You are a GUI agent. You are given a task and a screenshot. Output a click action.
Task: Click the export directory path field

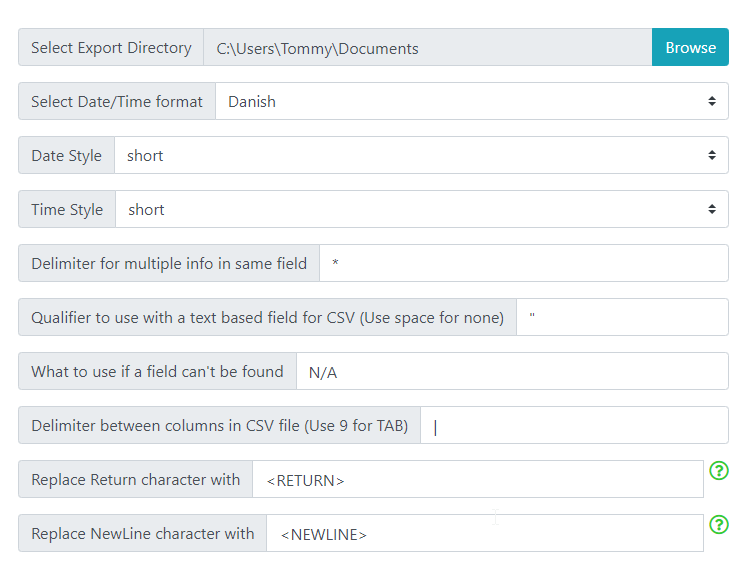428,47
